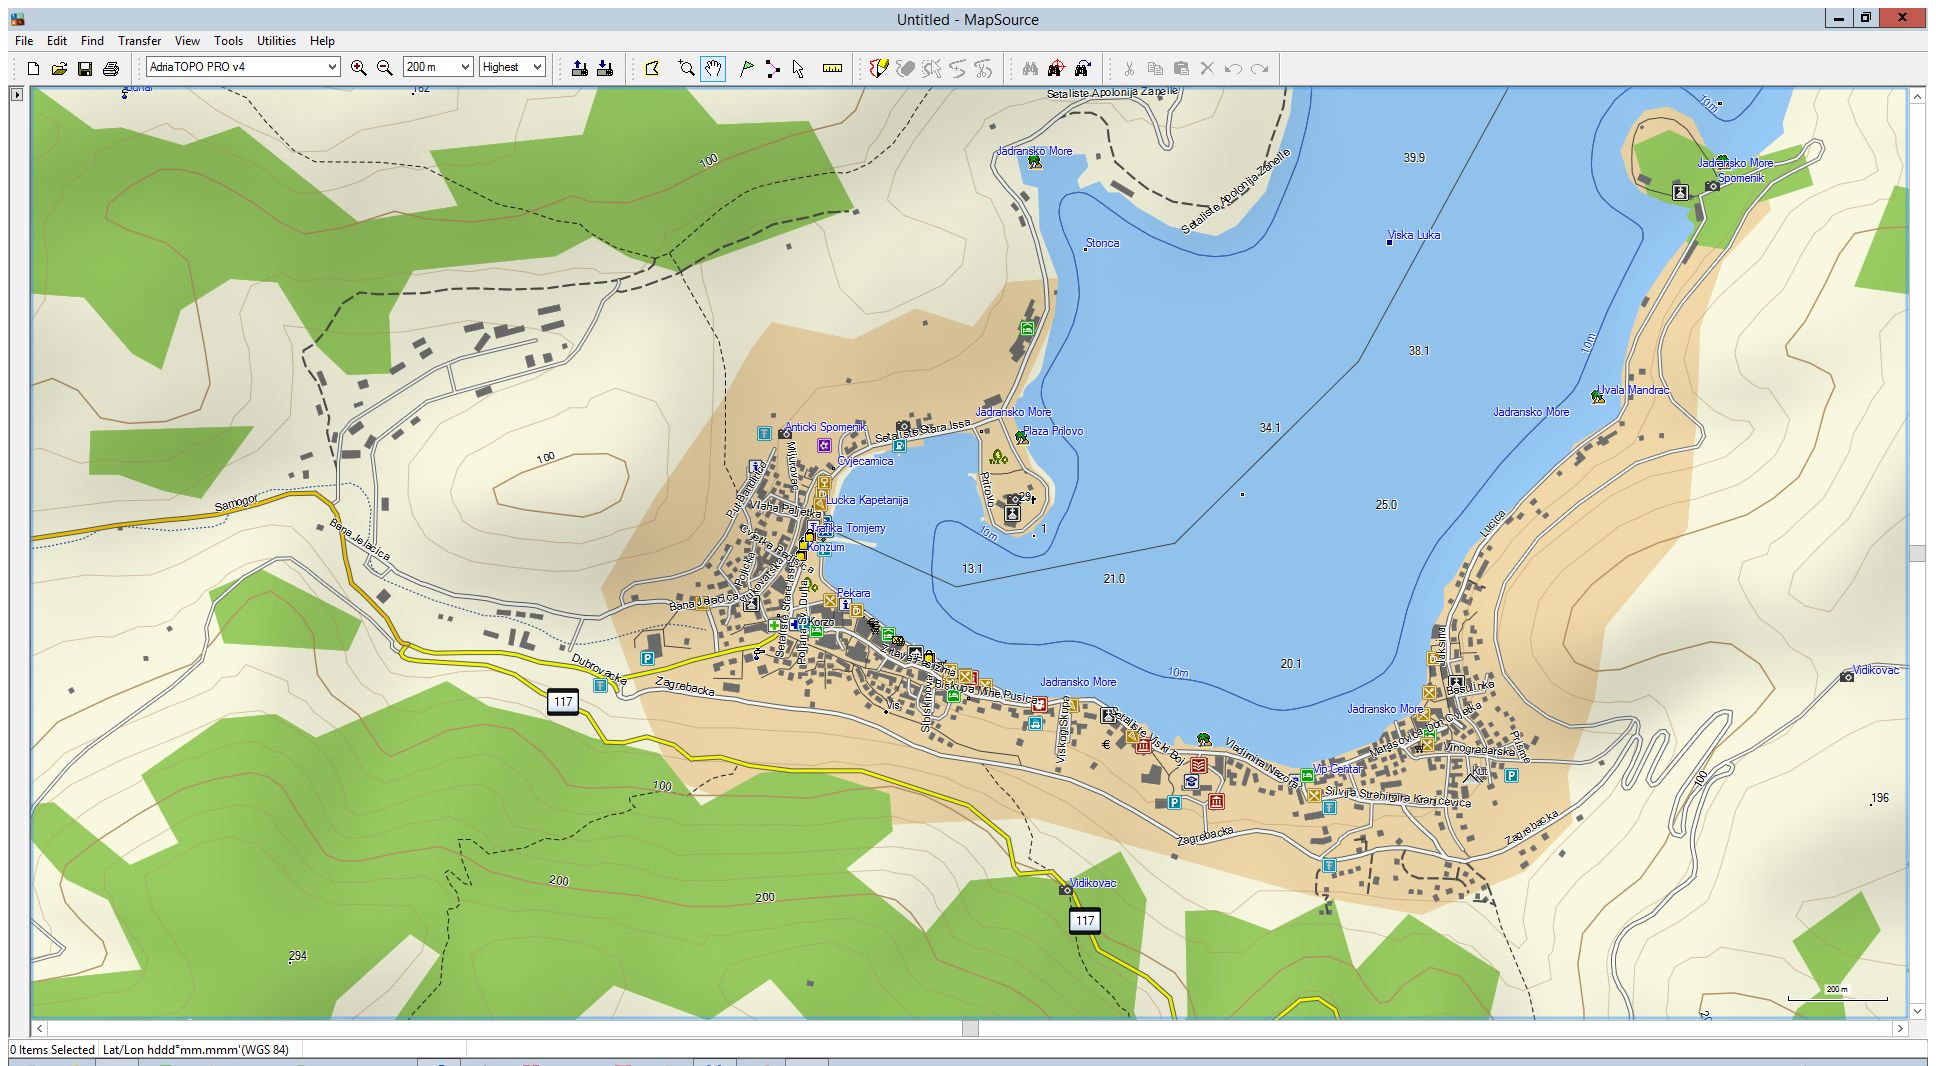The width and height of the screenshot is (1936, 1066).
Task: Select the Distance/Bearing ruler tool
Action: click(832, 68)
